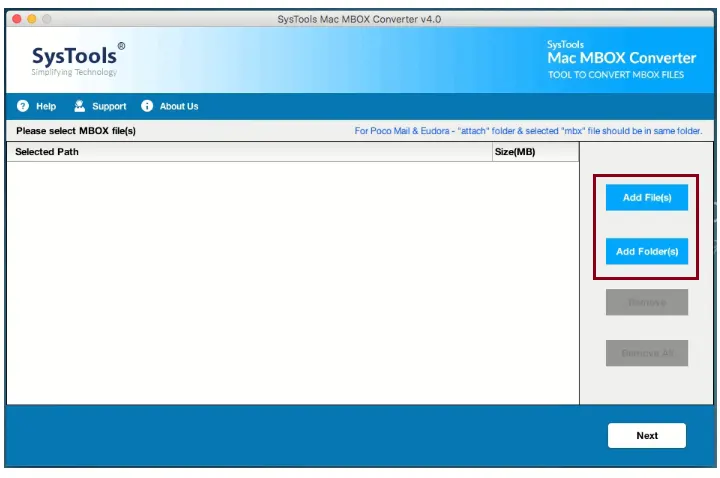The width and height of the screenshot is (720, 478).
Task: Click the greyed Remove button
Action: pos(647,302)
